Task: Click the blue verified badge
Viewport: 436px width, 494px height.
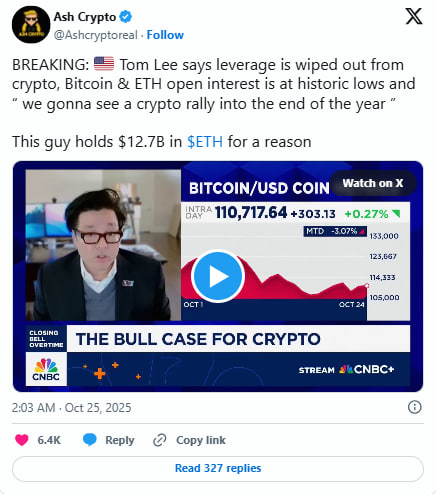Action: click(126, 16)
